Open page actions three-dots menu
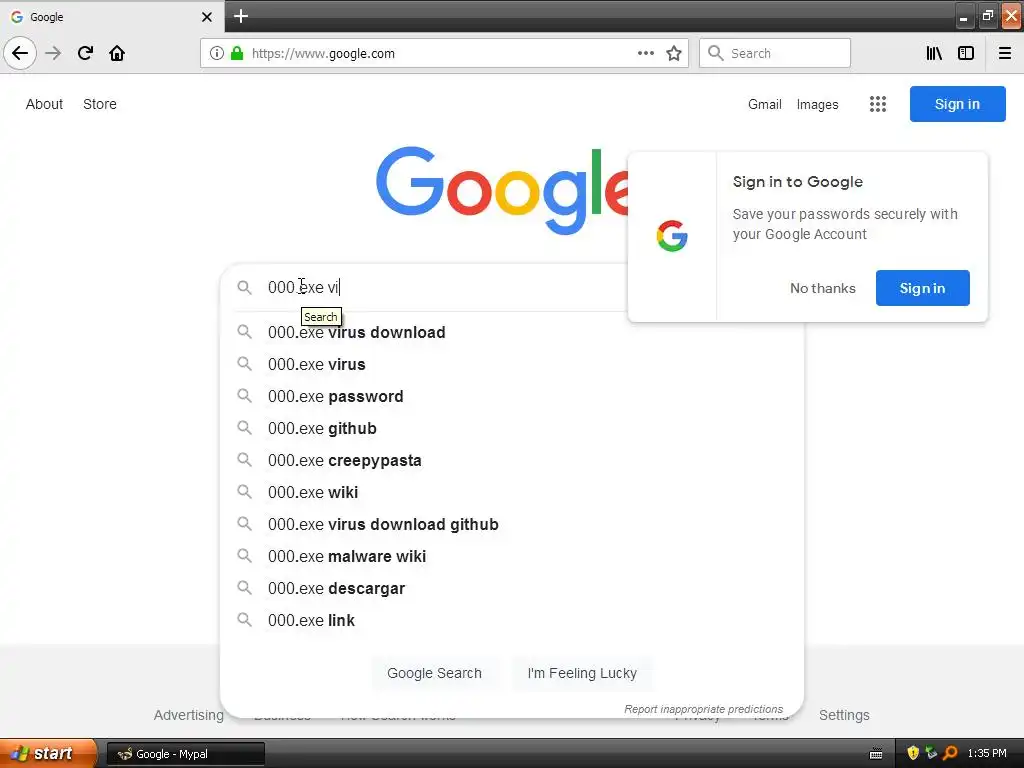Image resolution: width=1024 pixels, height=768 pixels. [646, 53]
